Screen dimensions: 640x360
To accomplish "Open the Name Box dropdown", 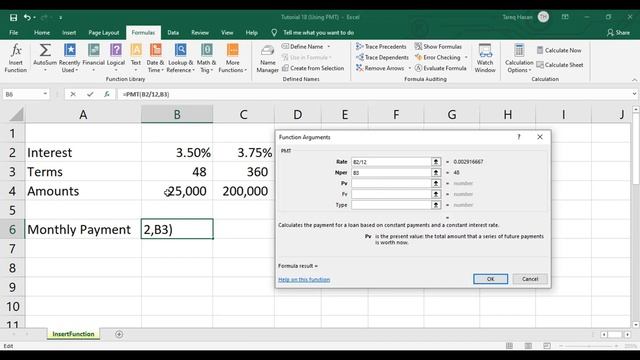I will 45,94.
